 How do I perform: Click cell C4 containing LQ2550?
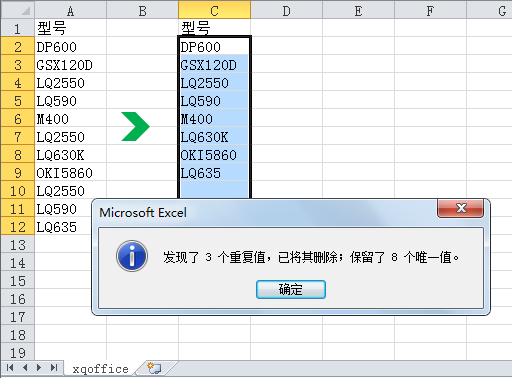tap(214, 82)
